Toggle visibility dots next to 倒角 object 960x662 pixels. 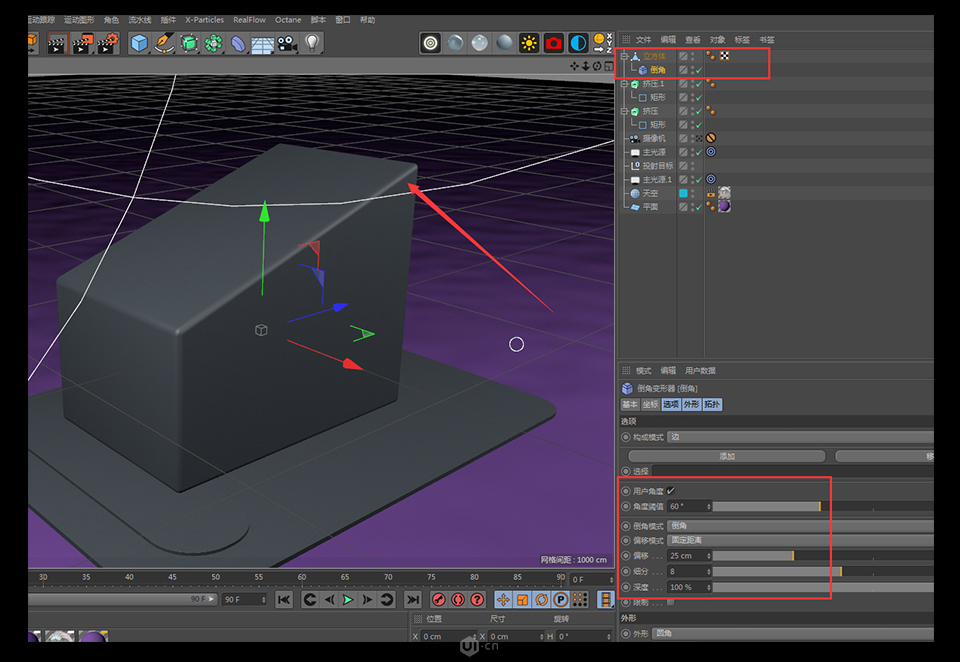(691, 70)
